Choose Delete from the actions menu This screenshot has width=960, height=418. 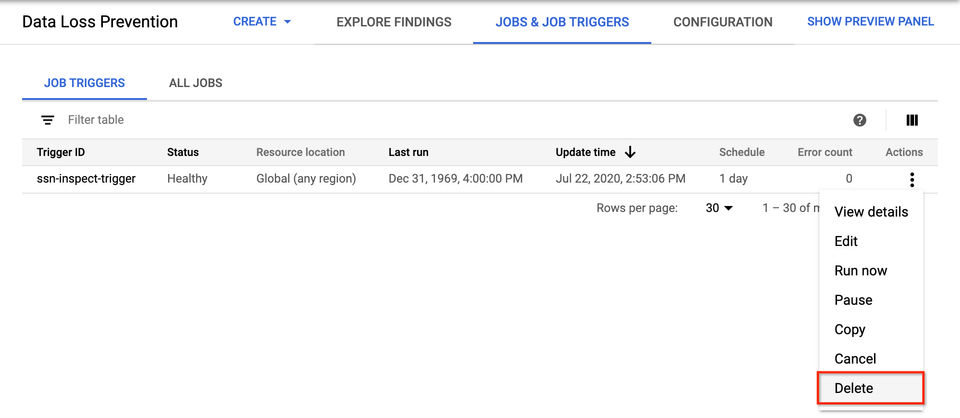854,388
